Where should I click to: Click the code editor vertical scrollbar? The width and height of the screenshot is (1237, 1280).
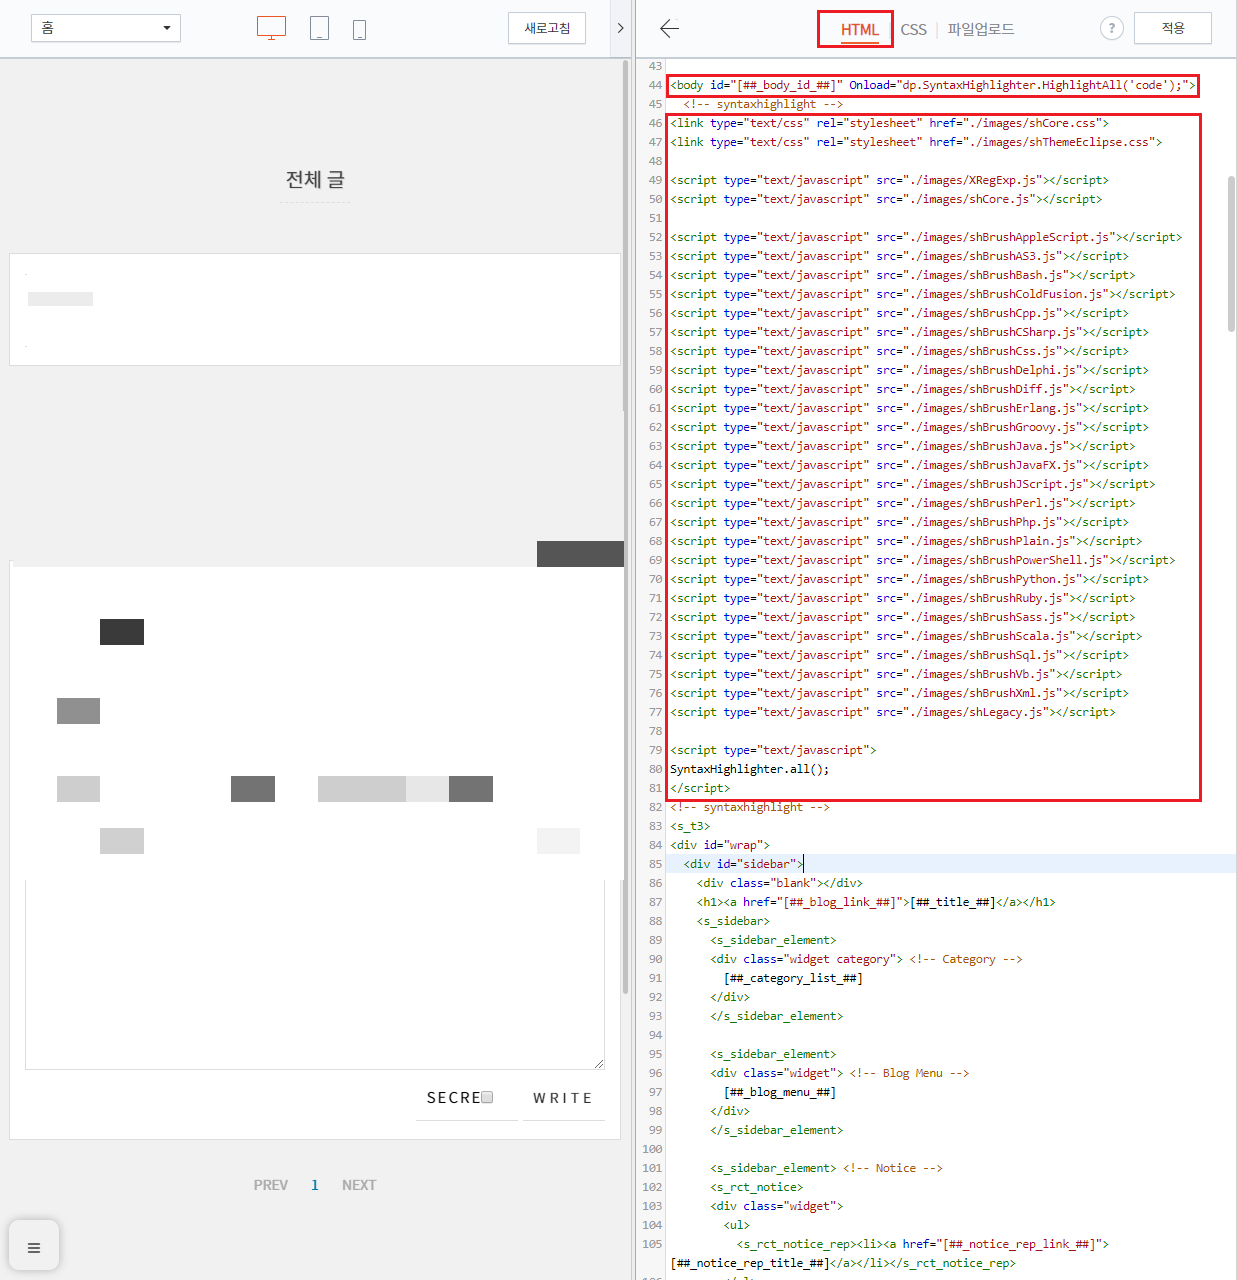pyautogui.click(x=1231, y=254)
